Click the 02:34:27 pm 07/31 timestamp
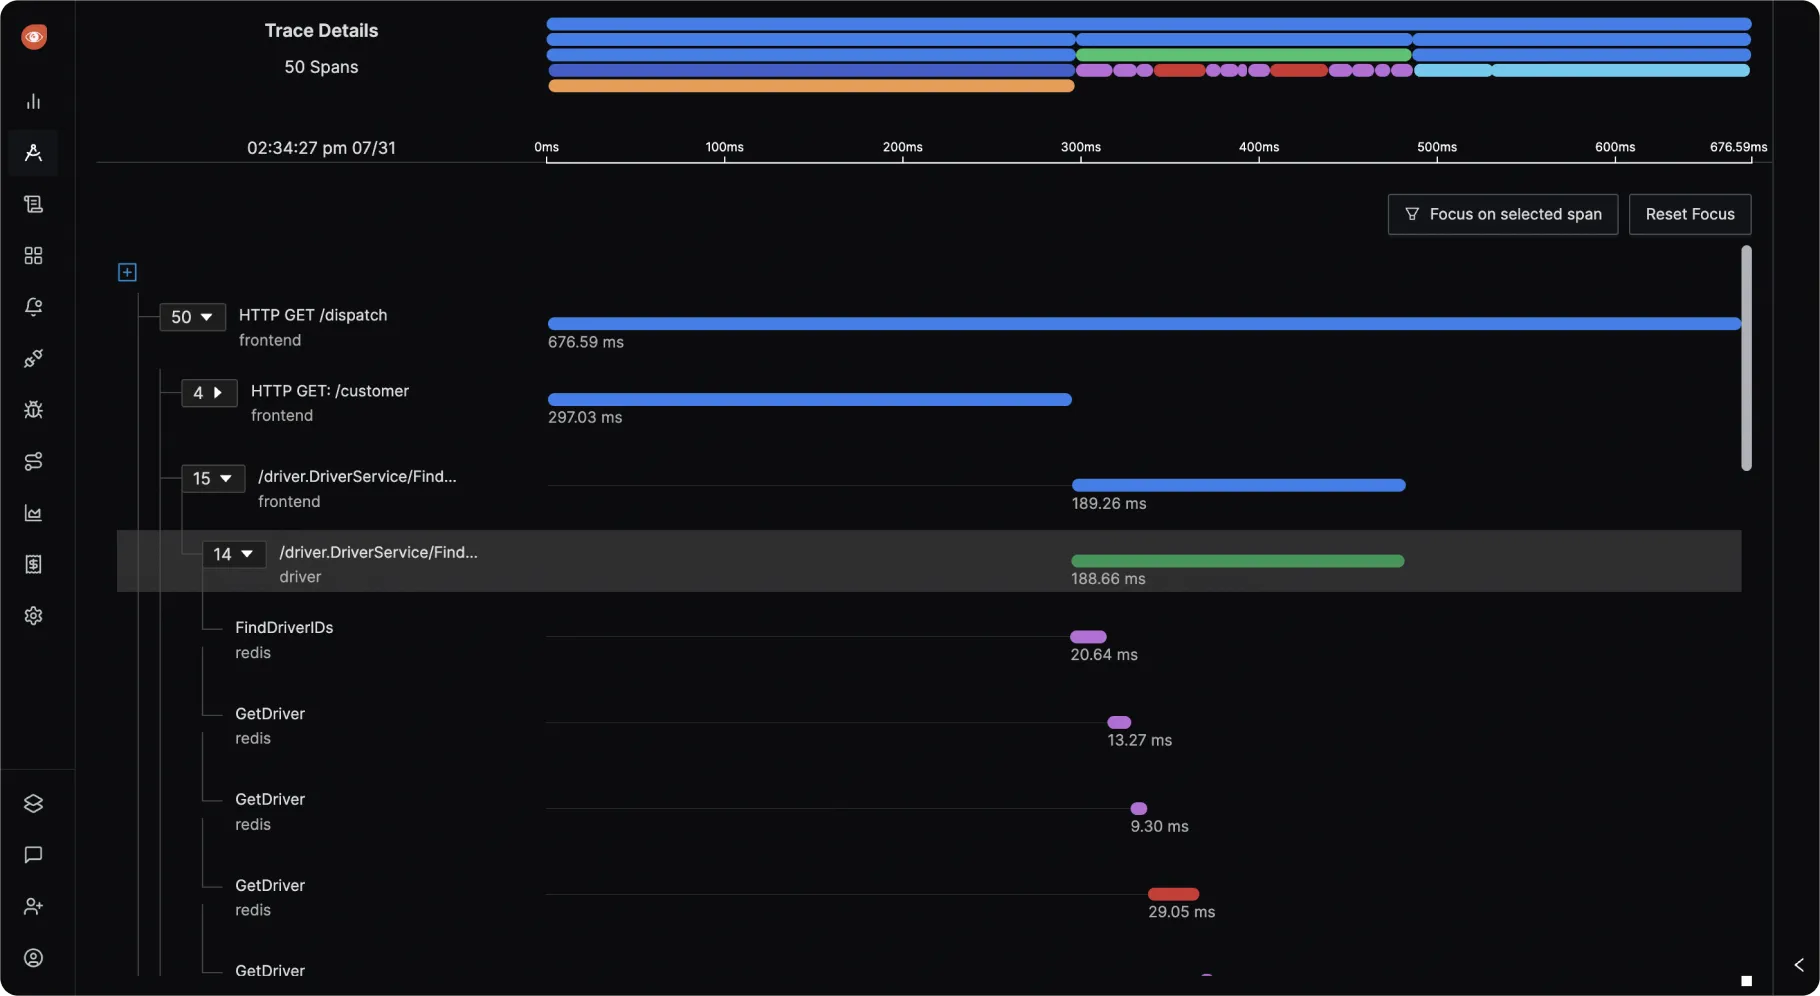Image resolution: width=1820 pixels, height=996 pixels. 321,148
